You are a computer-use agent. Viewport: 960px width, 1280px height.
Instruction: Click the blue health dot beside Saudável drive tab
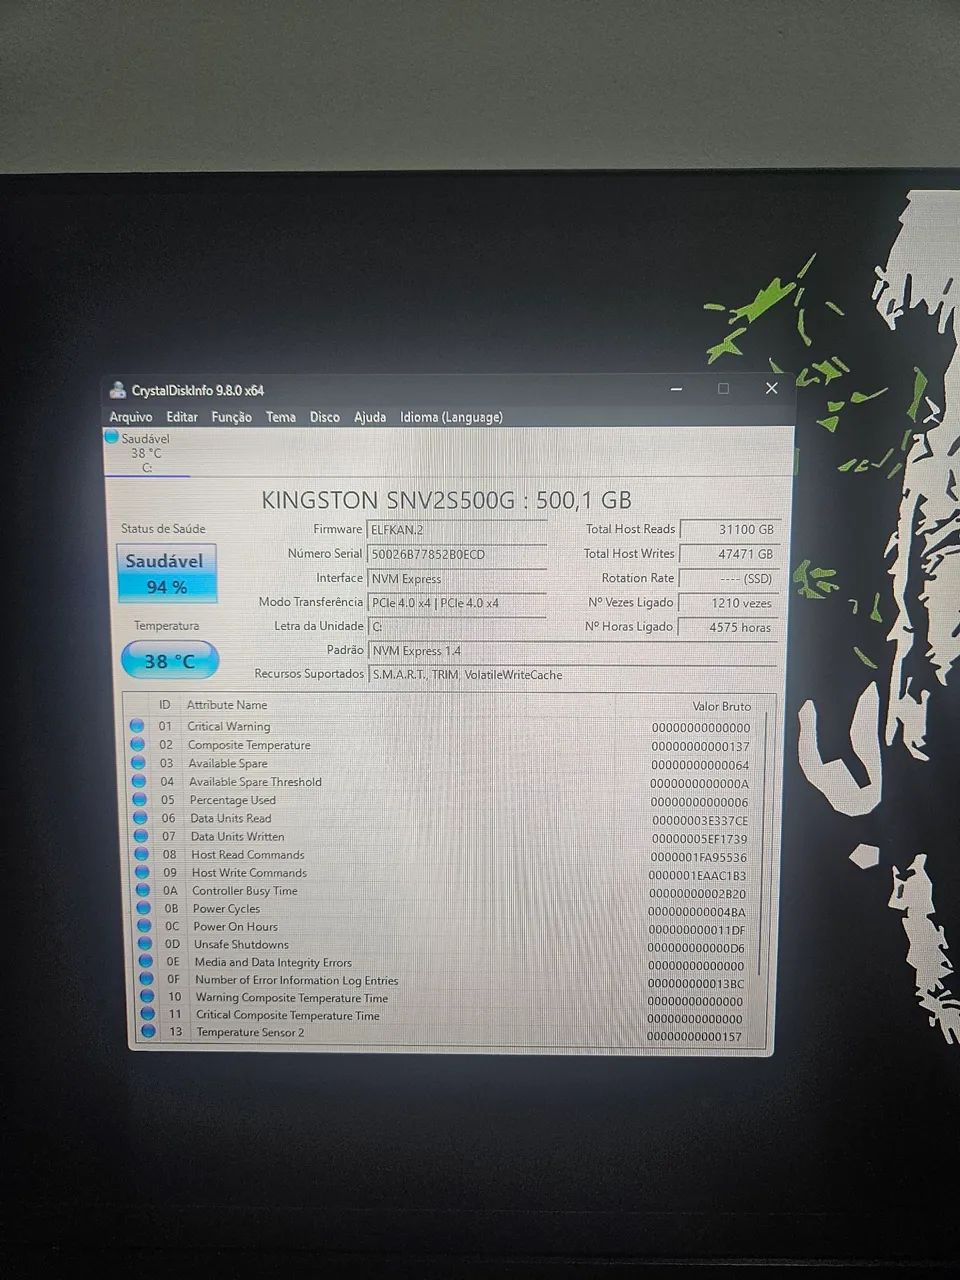(x=111, y=437)
